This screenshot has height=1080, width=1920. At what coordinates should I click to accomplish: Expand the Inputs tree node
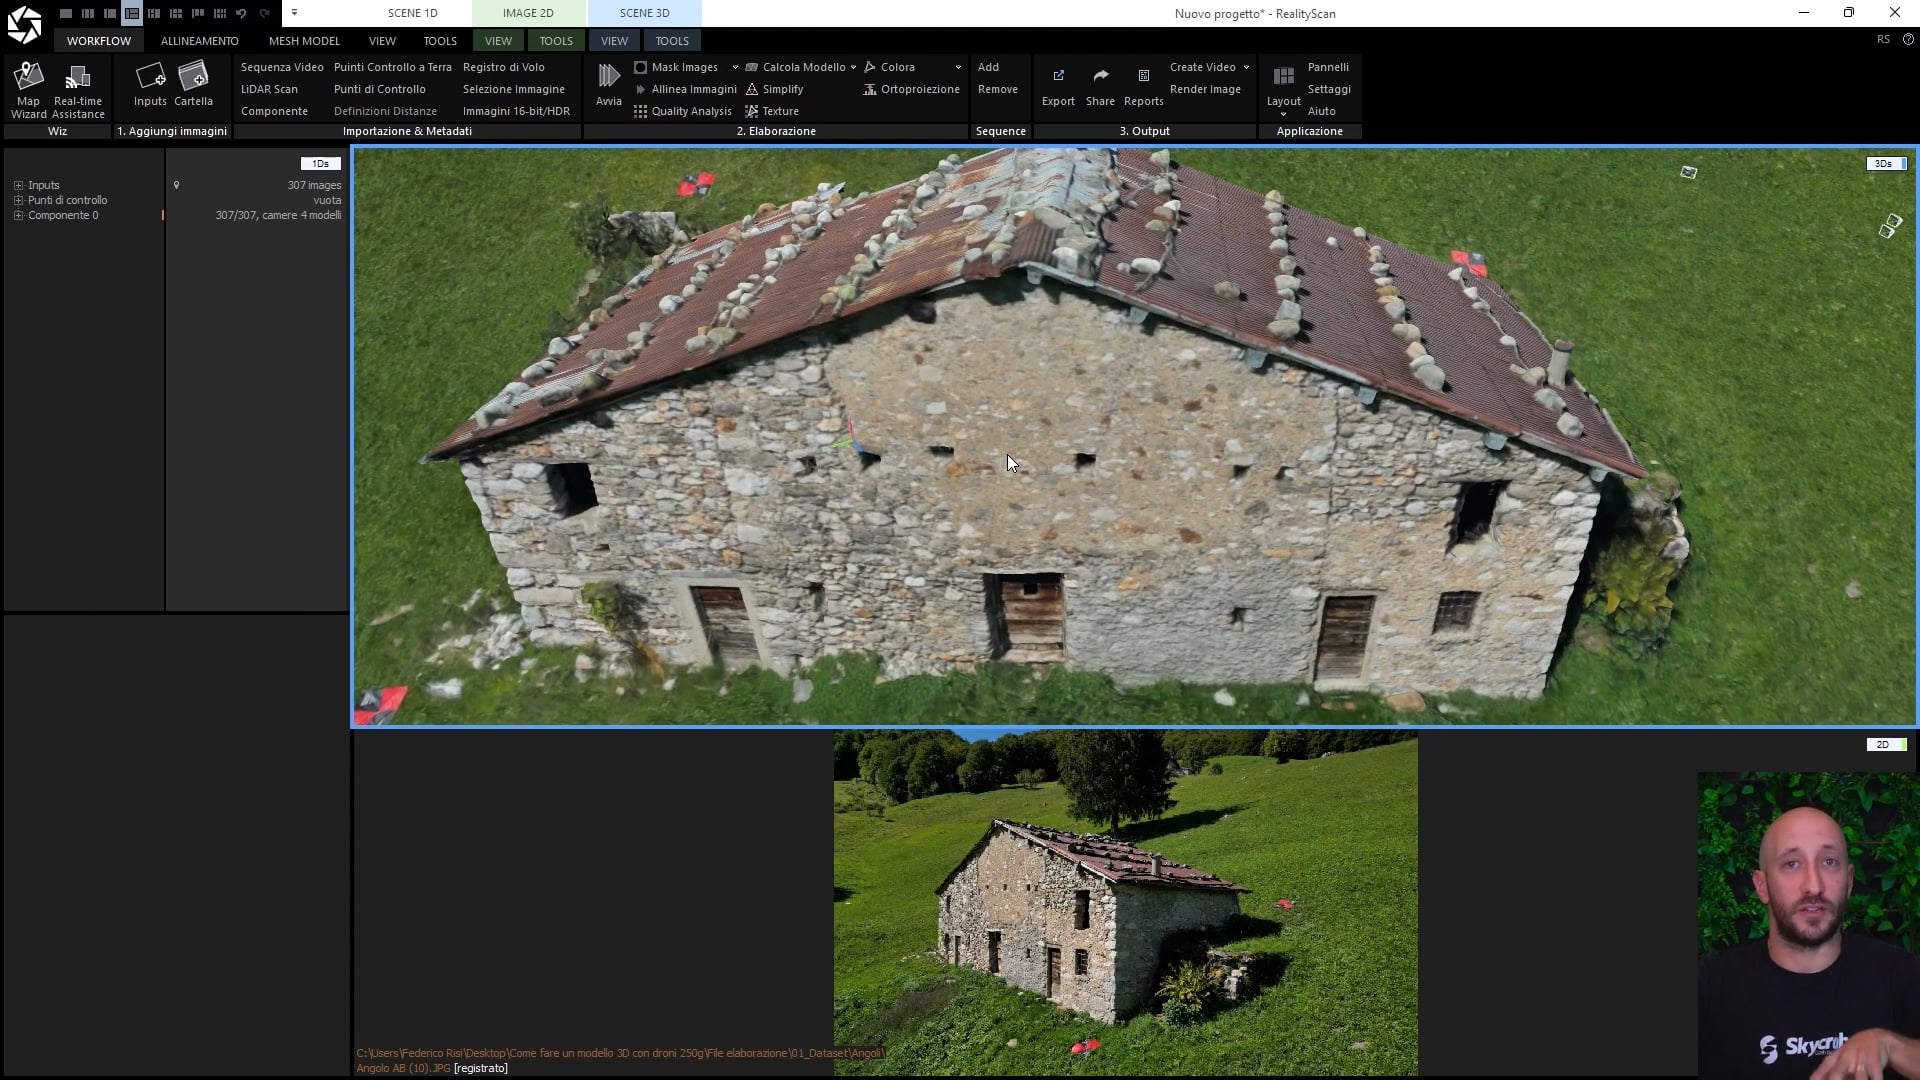click(x=18, y=185)
